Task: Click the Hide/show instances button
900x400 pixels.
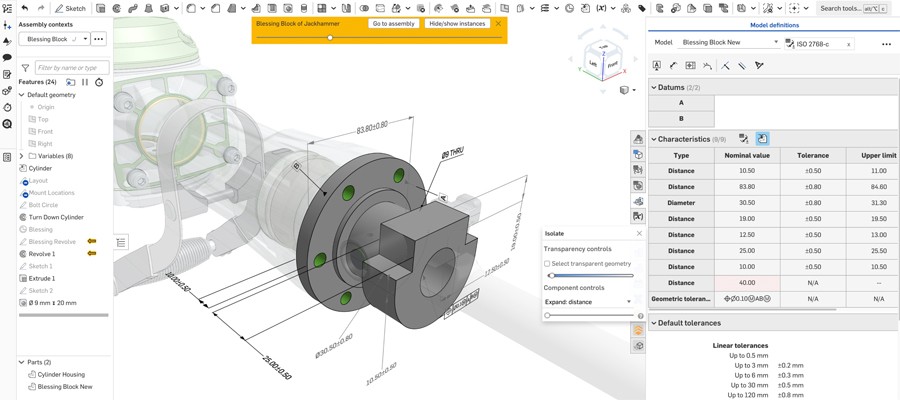Action: click(x=457, y=23)
